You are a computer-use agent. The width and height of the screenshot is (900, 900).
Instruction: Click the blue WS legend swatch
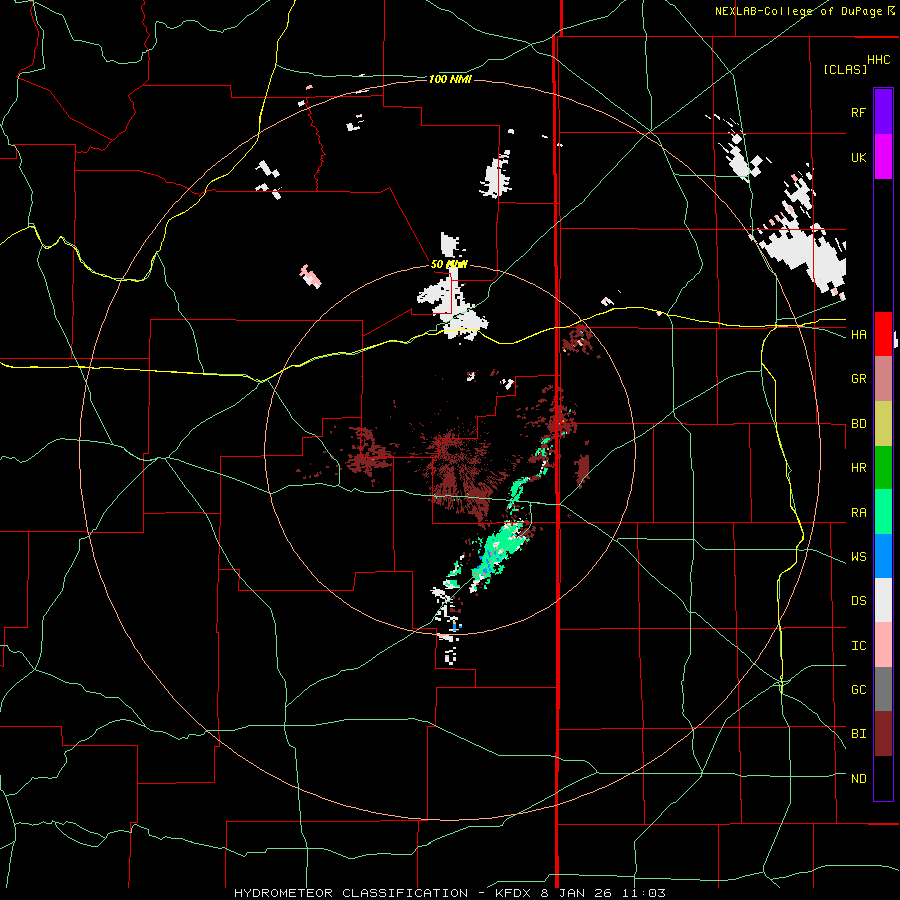883,556
